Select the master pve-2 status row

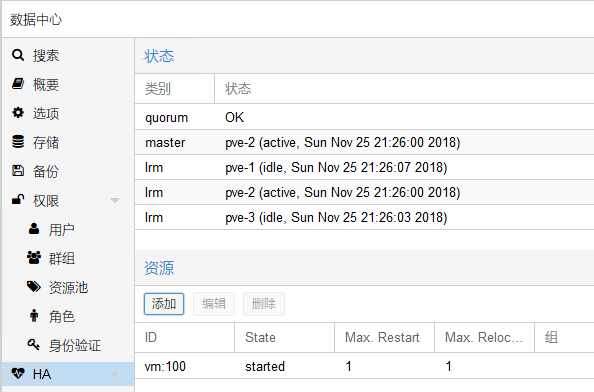[364, 142]
